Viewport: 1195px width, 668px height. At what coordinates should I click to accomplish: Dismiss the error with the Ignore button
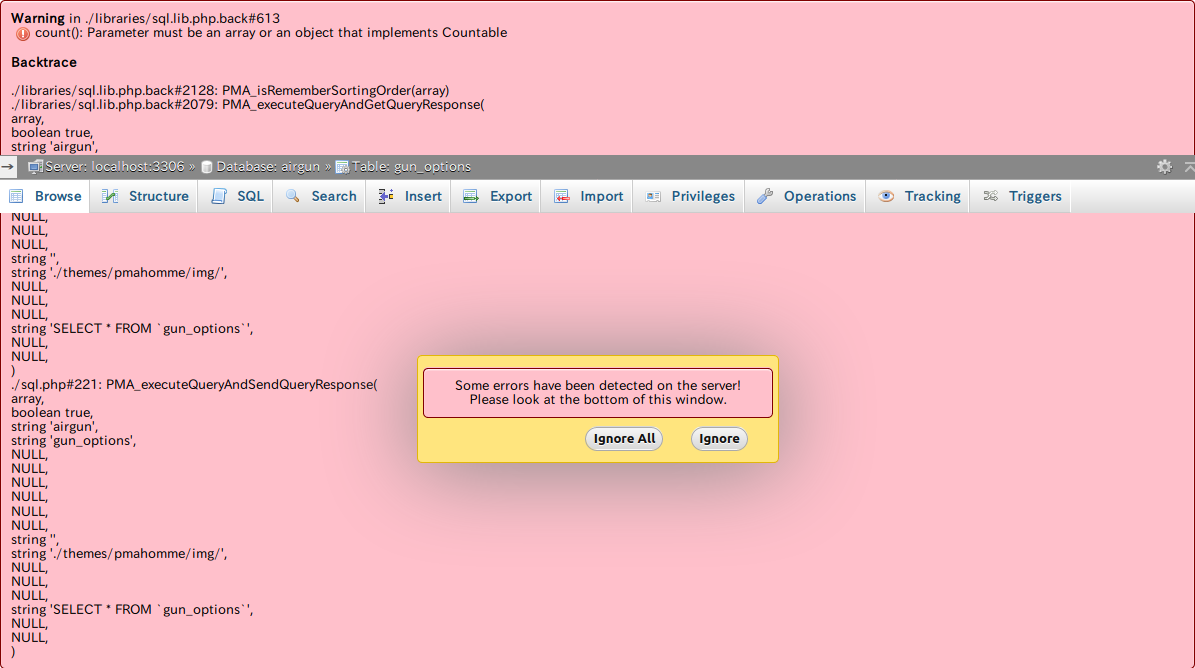click(x=719, y=438)
